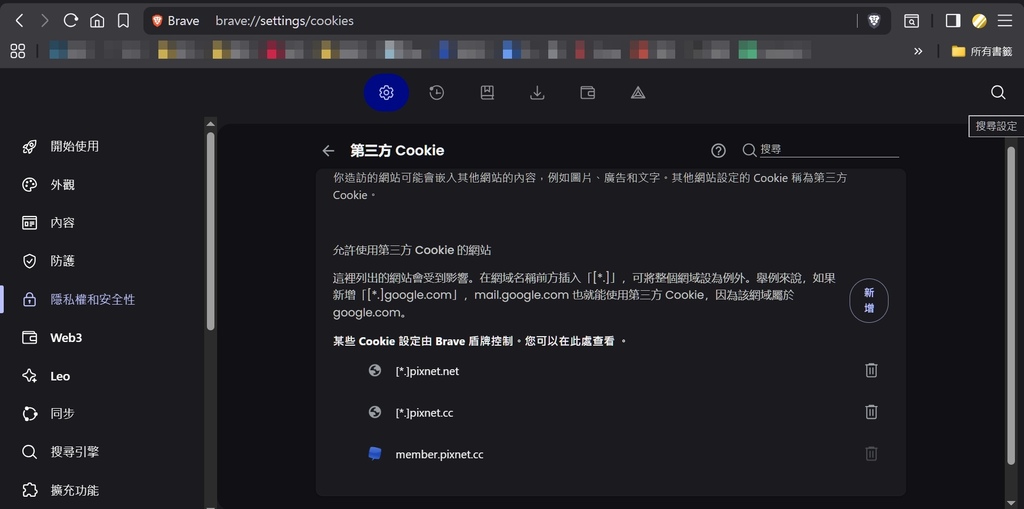Image resolution: width=1024 pixels, height=509 pixels.
Task: Open the Bookmarks tab icon
Action: [487, 93]
